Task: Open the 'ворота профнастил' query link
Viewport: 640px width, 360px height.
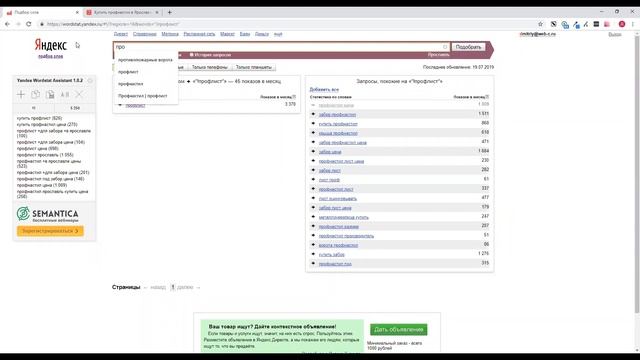Action: 338,245
